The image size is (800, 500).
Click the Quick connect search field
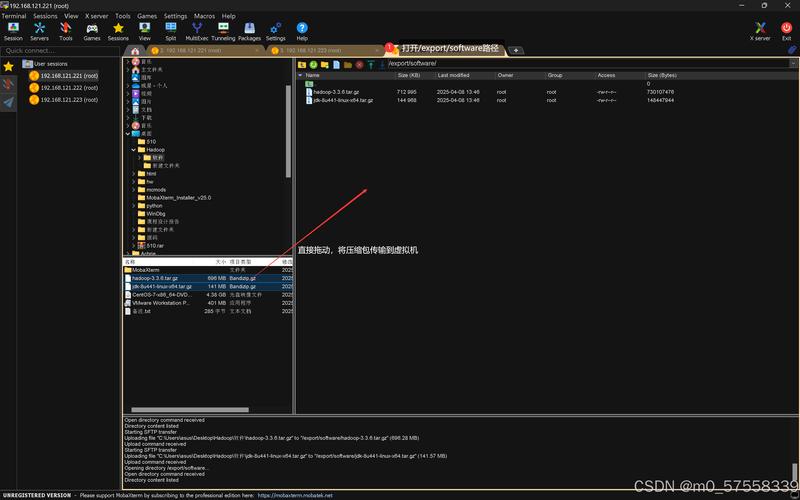[60, 51]
